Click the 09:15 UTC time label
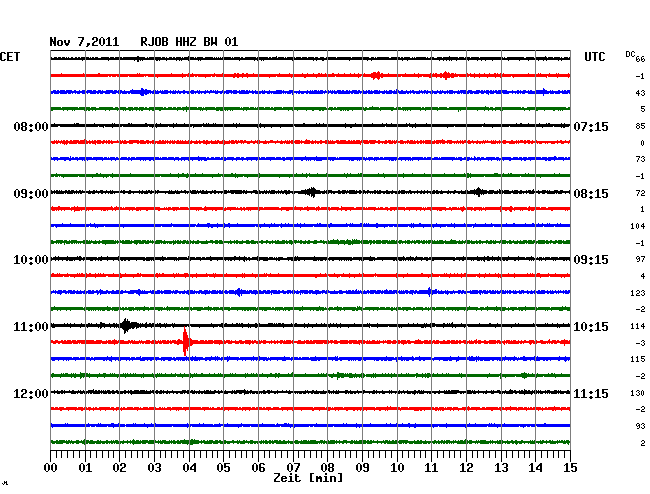650x494 pixels. [x=591, y=260]
